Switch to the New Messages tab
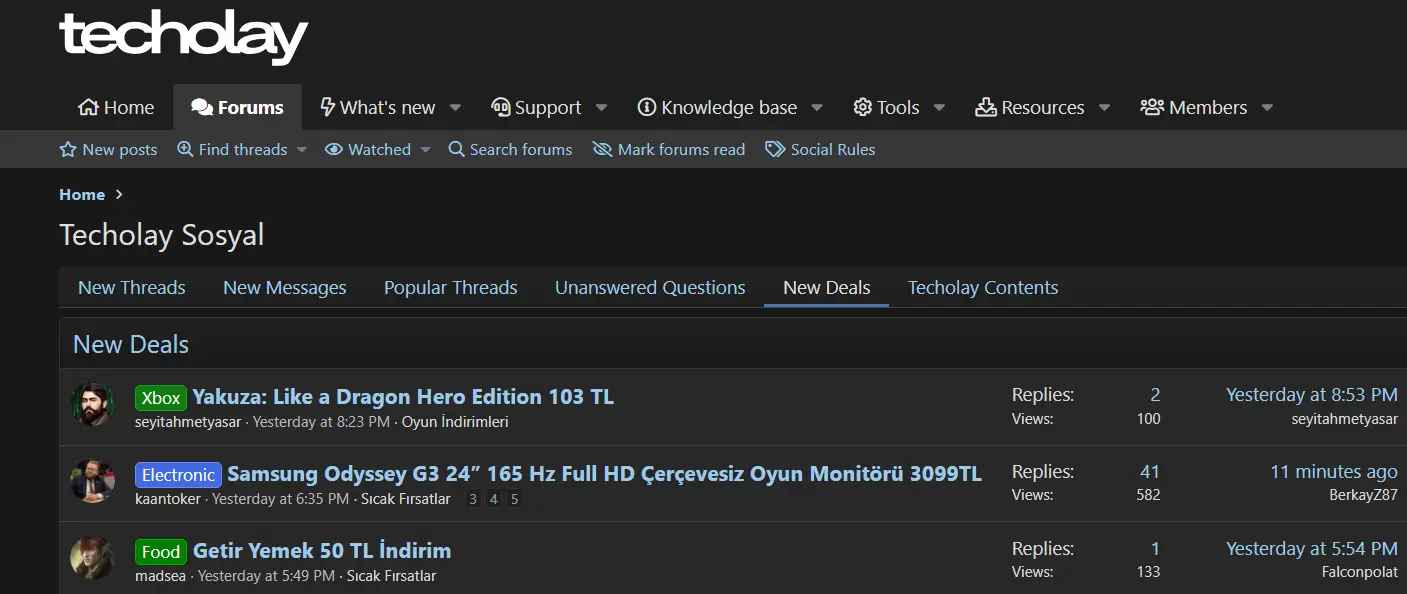This screenshot has width=1407, height=594. [285, 287]
